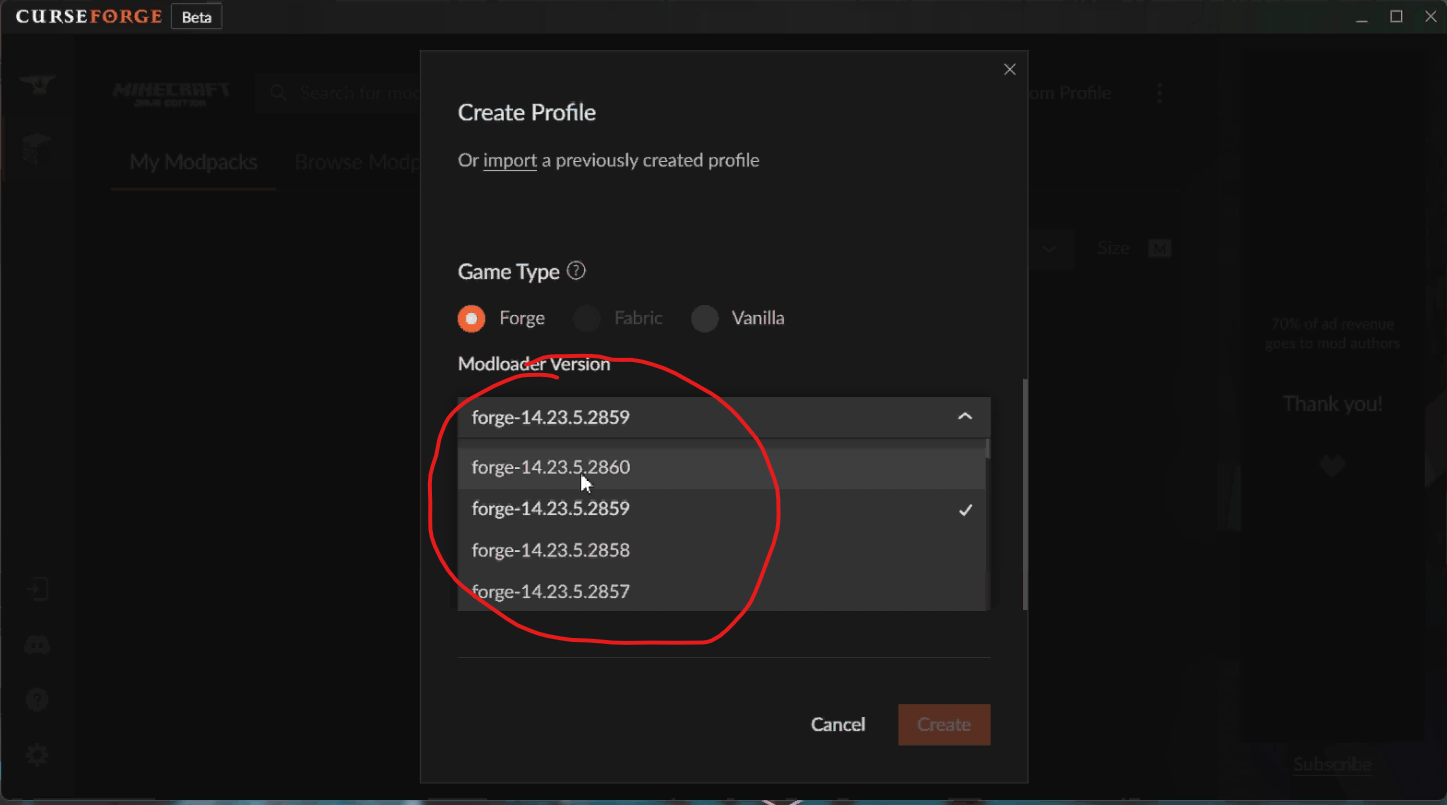Open the Game Type help icon

coord(576,271)
